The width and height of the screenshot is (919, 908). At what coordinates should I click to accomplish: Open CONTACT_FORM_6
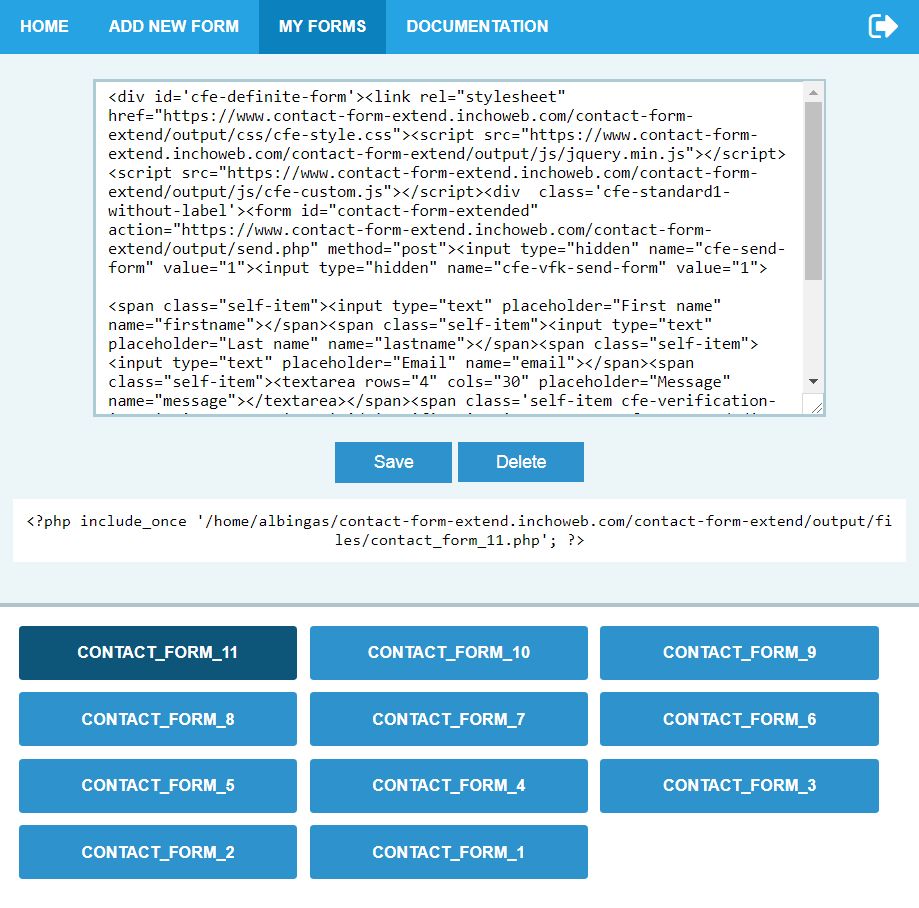pos(739,719)
